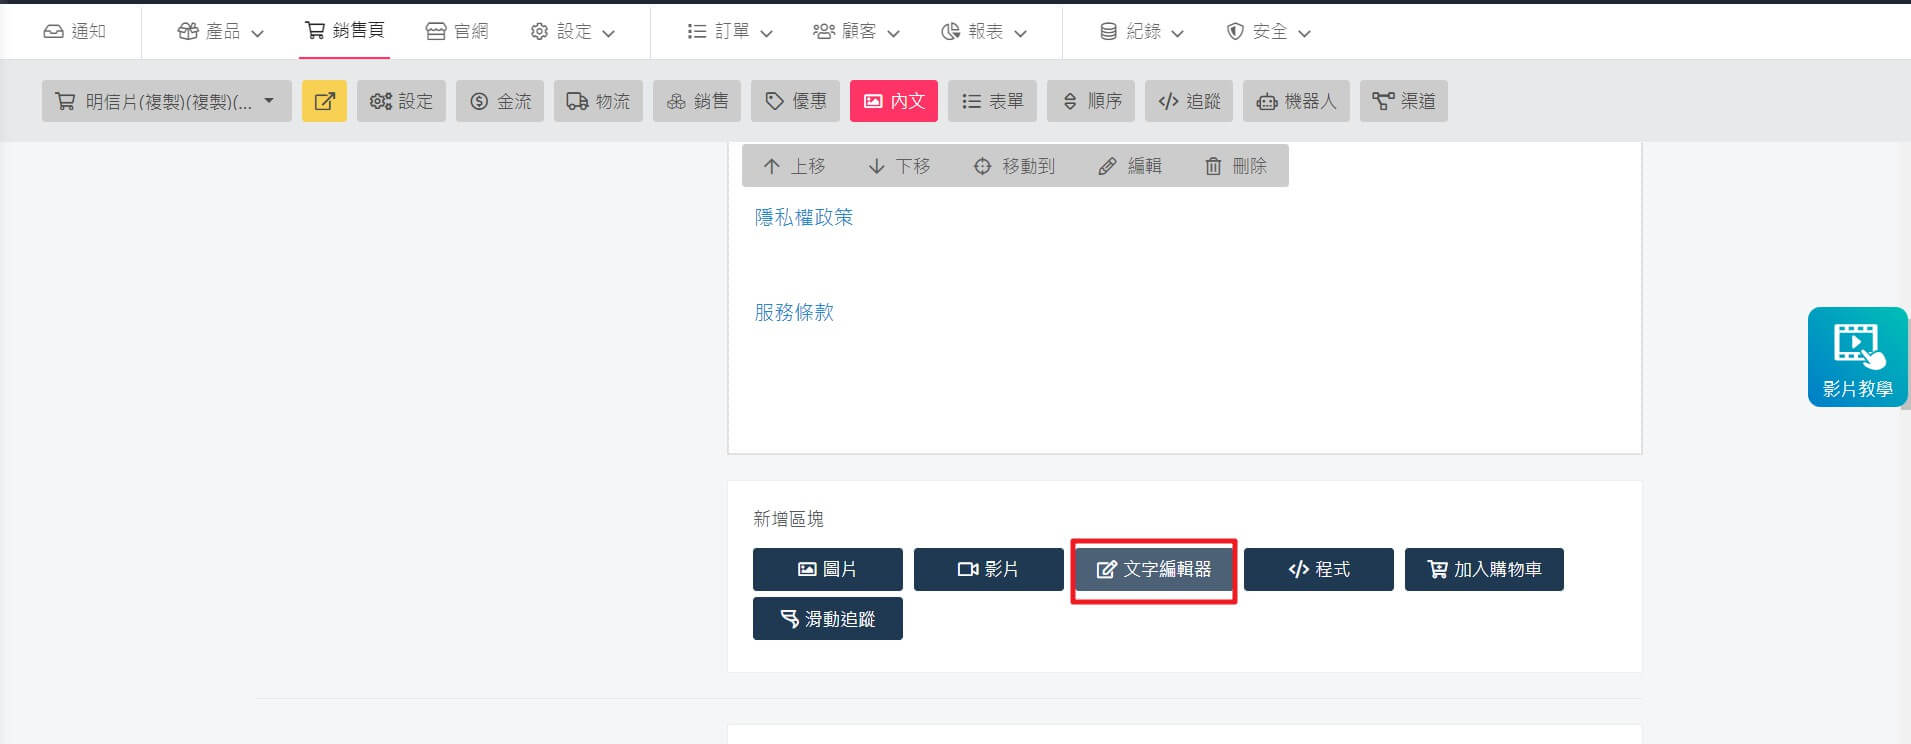Open the 金流 payment tab
1911x744 pixels.
click(x=500, y=101)
